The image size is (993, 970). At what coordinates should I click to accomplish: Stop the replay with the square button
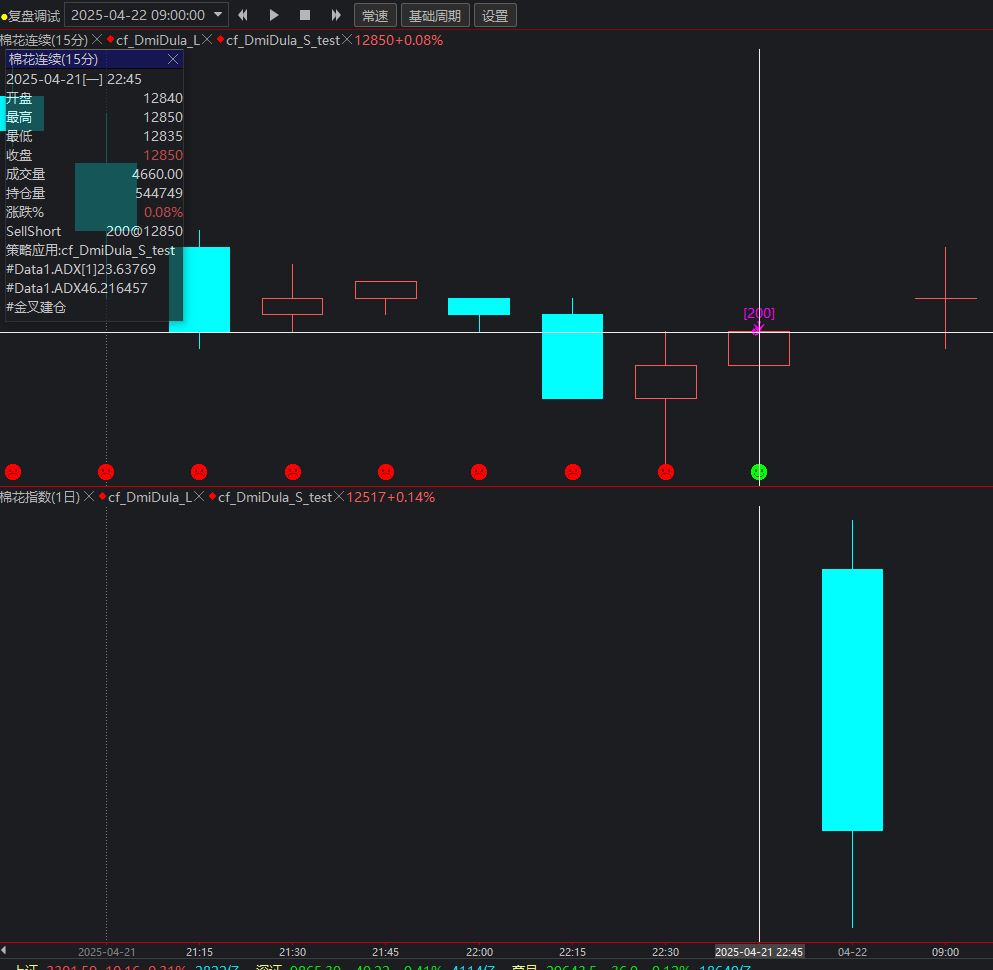[305, 15]
